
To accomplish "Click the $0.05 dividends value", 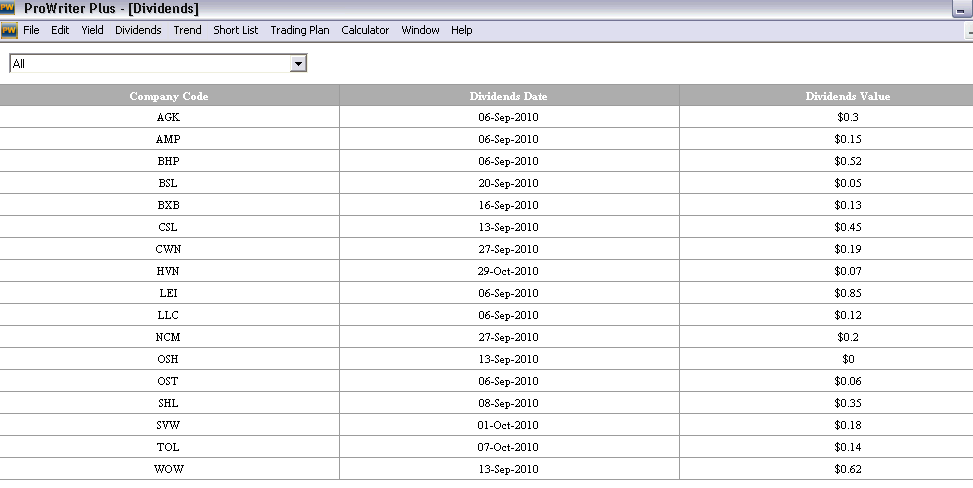I will tap(848, 183).
